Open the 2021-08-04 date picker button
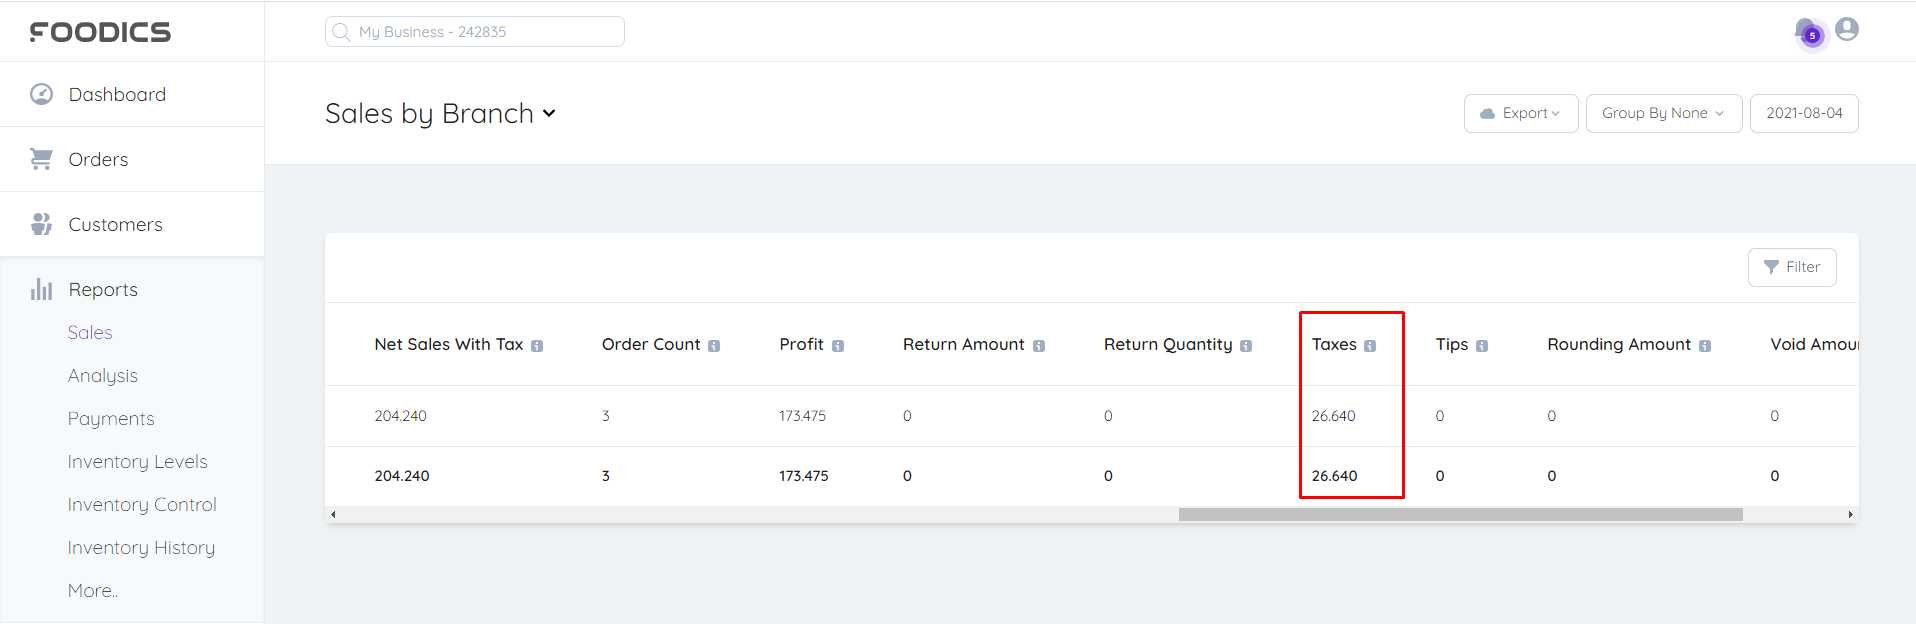Viewport: 1916px width, 624px height. click(x=1804, y=113)
